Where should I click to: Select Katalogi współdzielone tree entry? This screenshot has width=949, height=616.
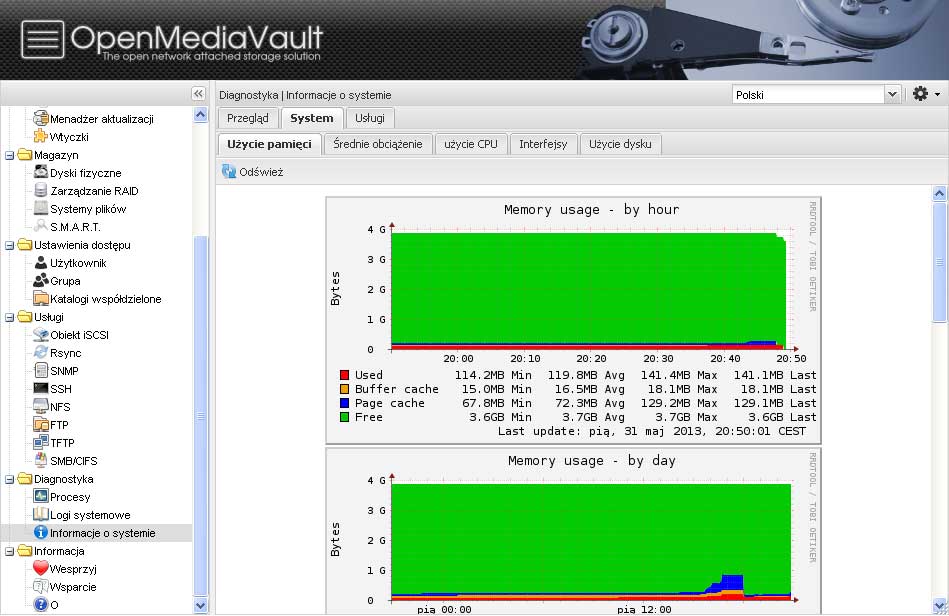[x=105, y=299]
